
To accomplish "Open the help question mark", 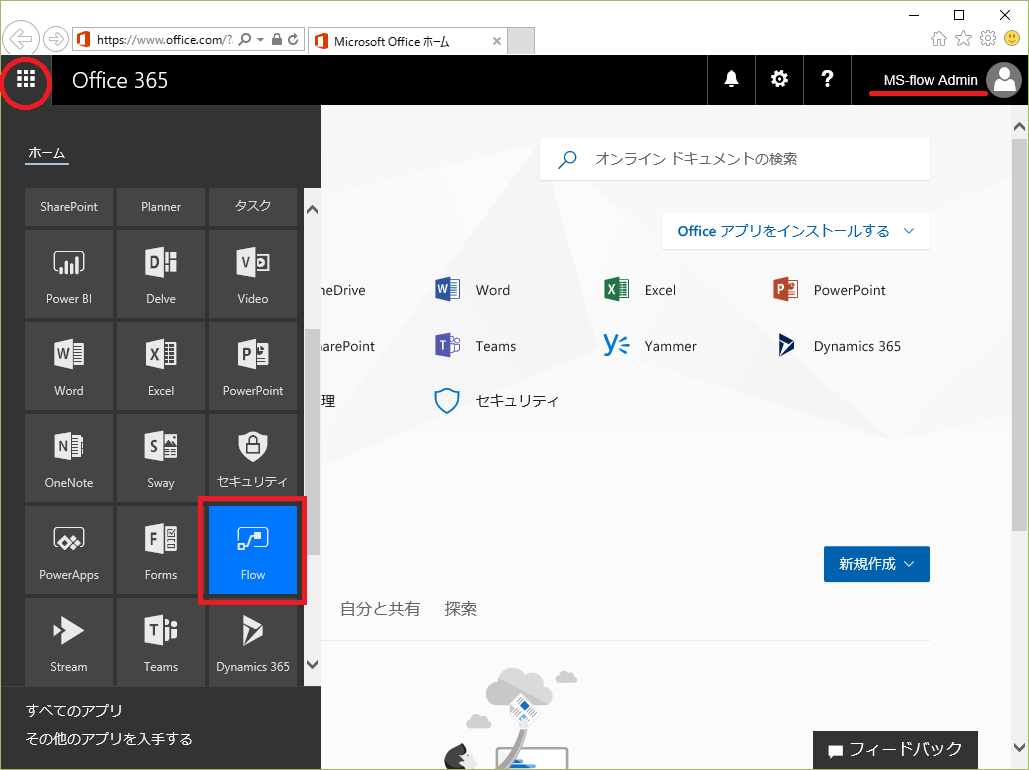I will click(x=827, y=79).
